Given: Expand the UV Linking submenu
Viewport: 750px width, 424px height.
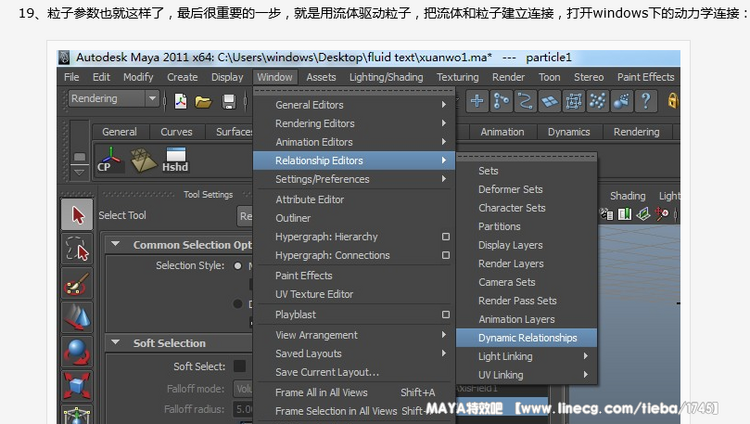Looking at the screenshot, I should click(527, 375).
